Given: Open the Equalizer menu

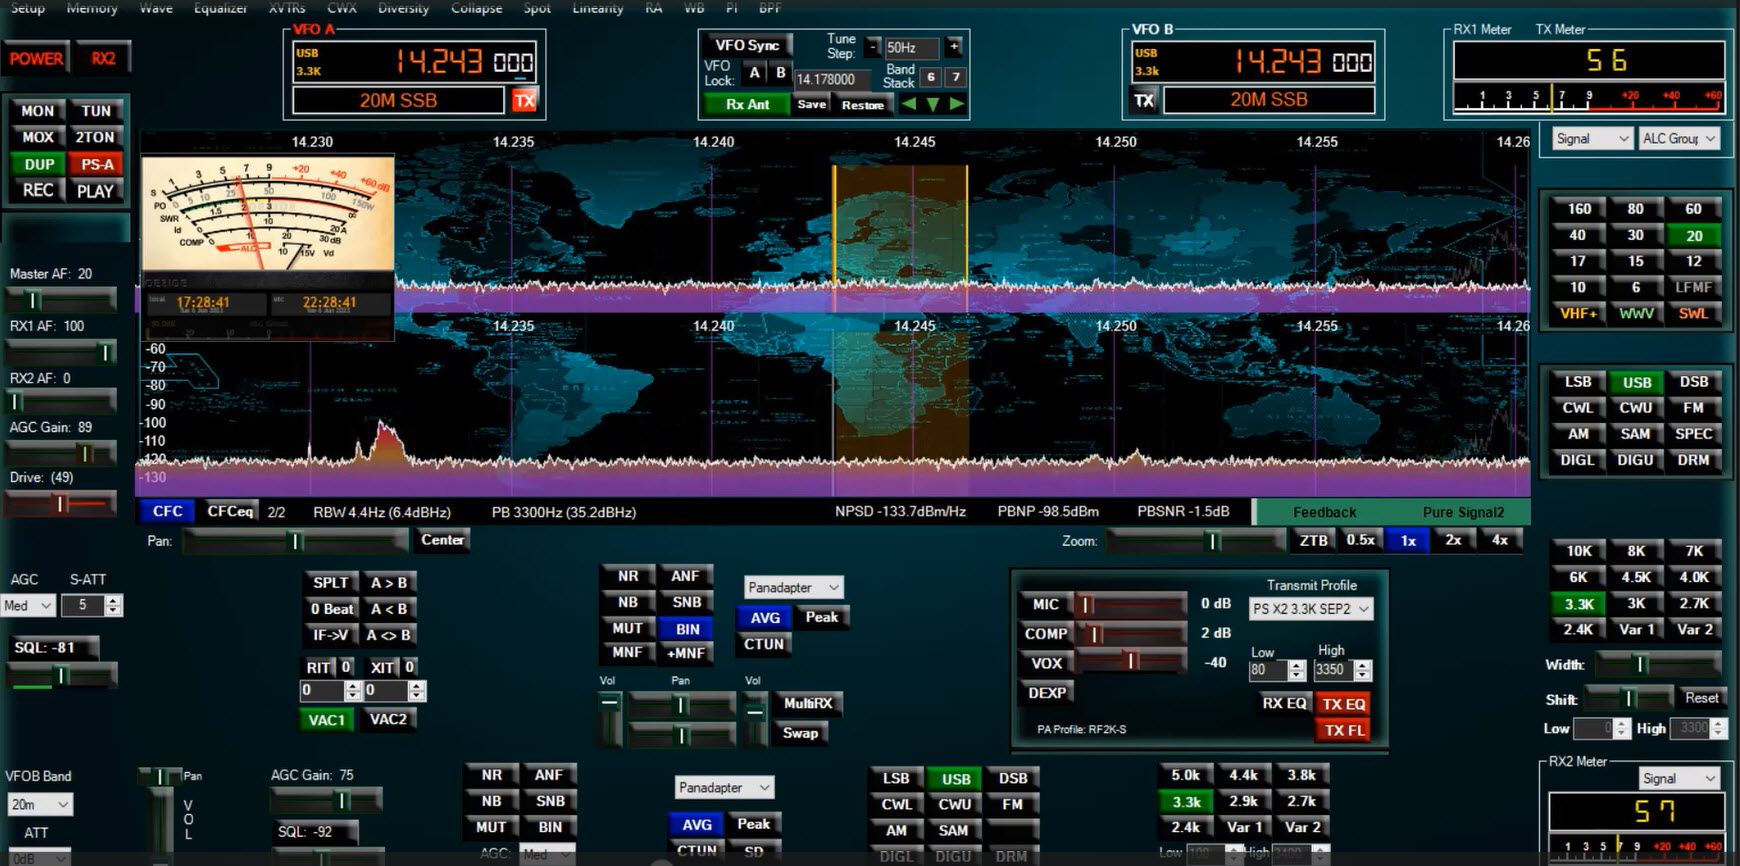Looking at the screenshot, I should point(220,8).
